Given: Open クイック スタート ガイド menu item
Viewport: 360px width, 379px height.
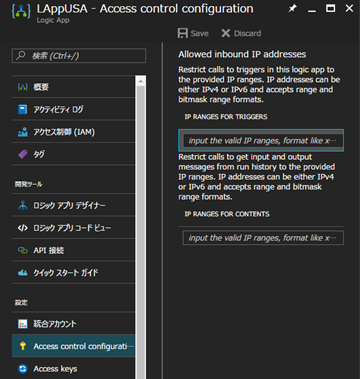Looking at the screenshot, I should 73,273.
